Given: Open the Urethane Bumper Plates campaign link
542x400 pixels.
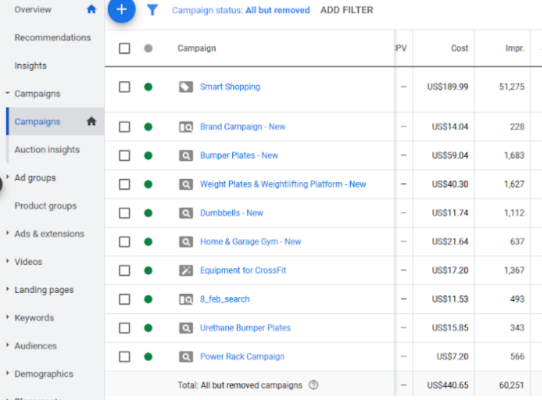Looking at the screenshot, I should [245, 328].
